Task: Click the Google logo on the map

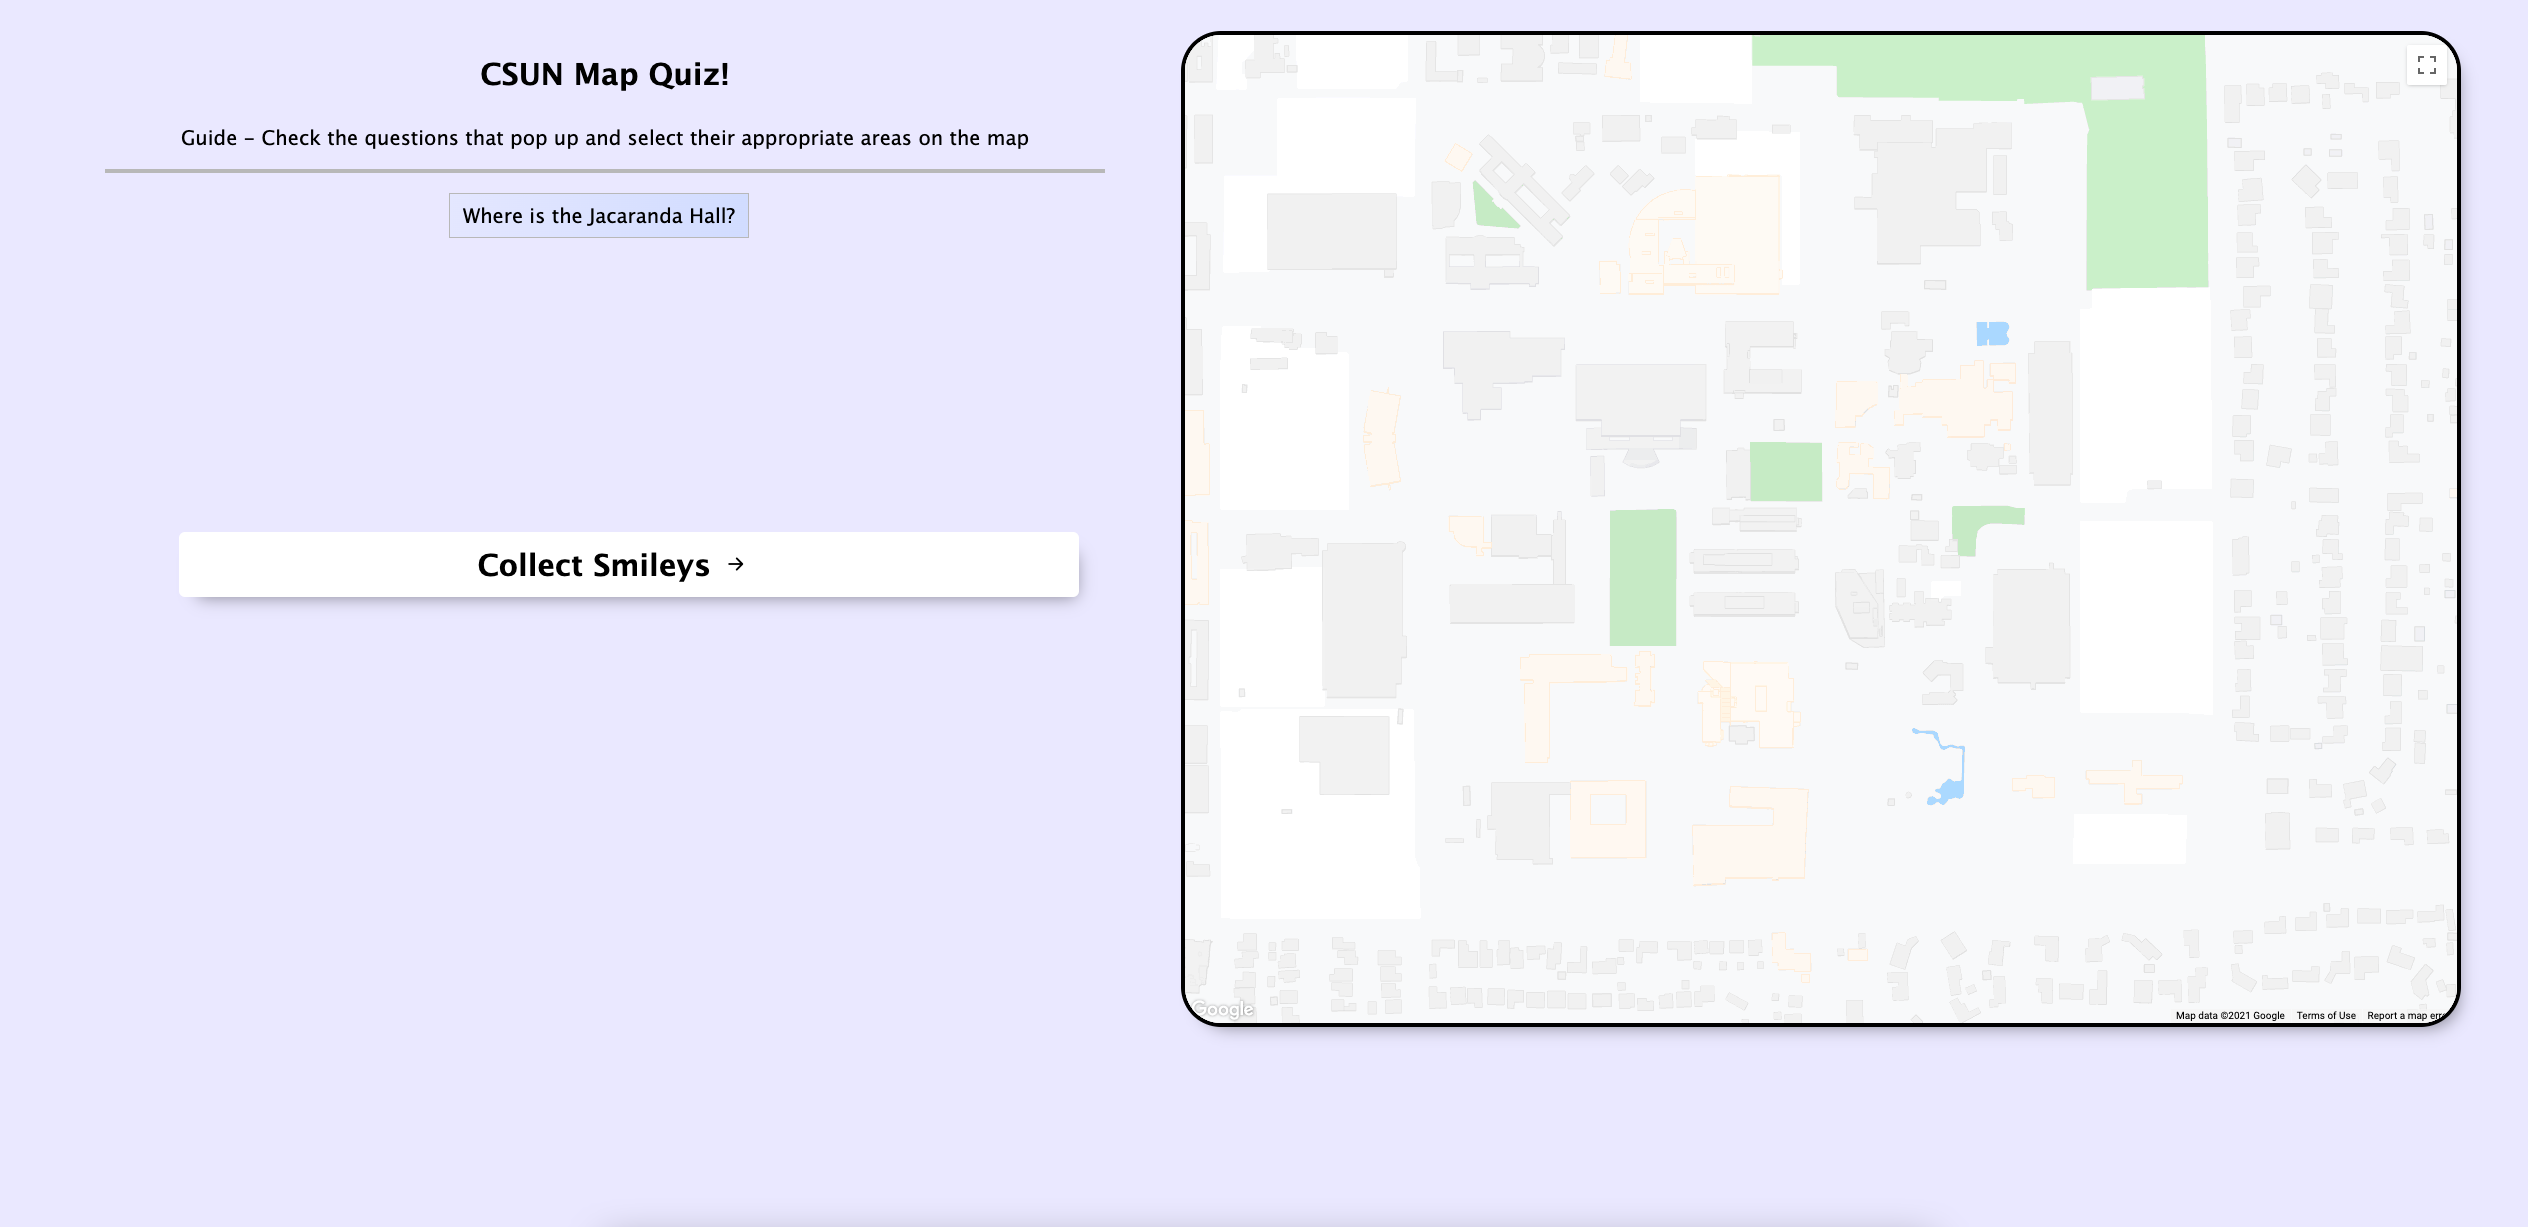Action: click(1222, 1008)
